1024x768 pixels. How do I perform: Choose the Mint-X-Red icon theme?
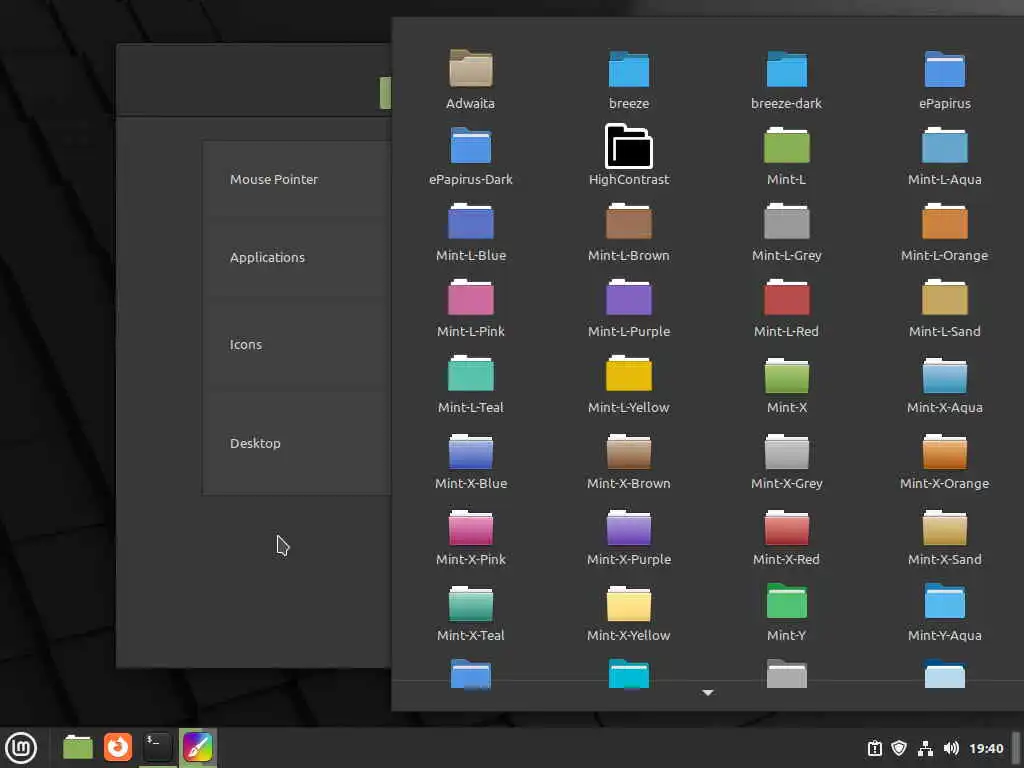point(786,536)
